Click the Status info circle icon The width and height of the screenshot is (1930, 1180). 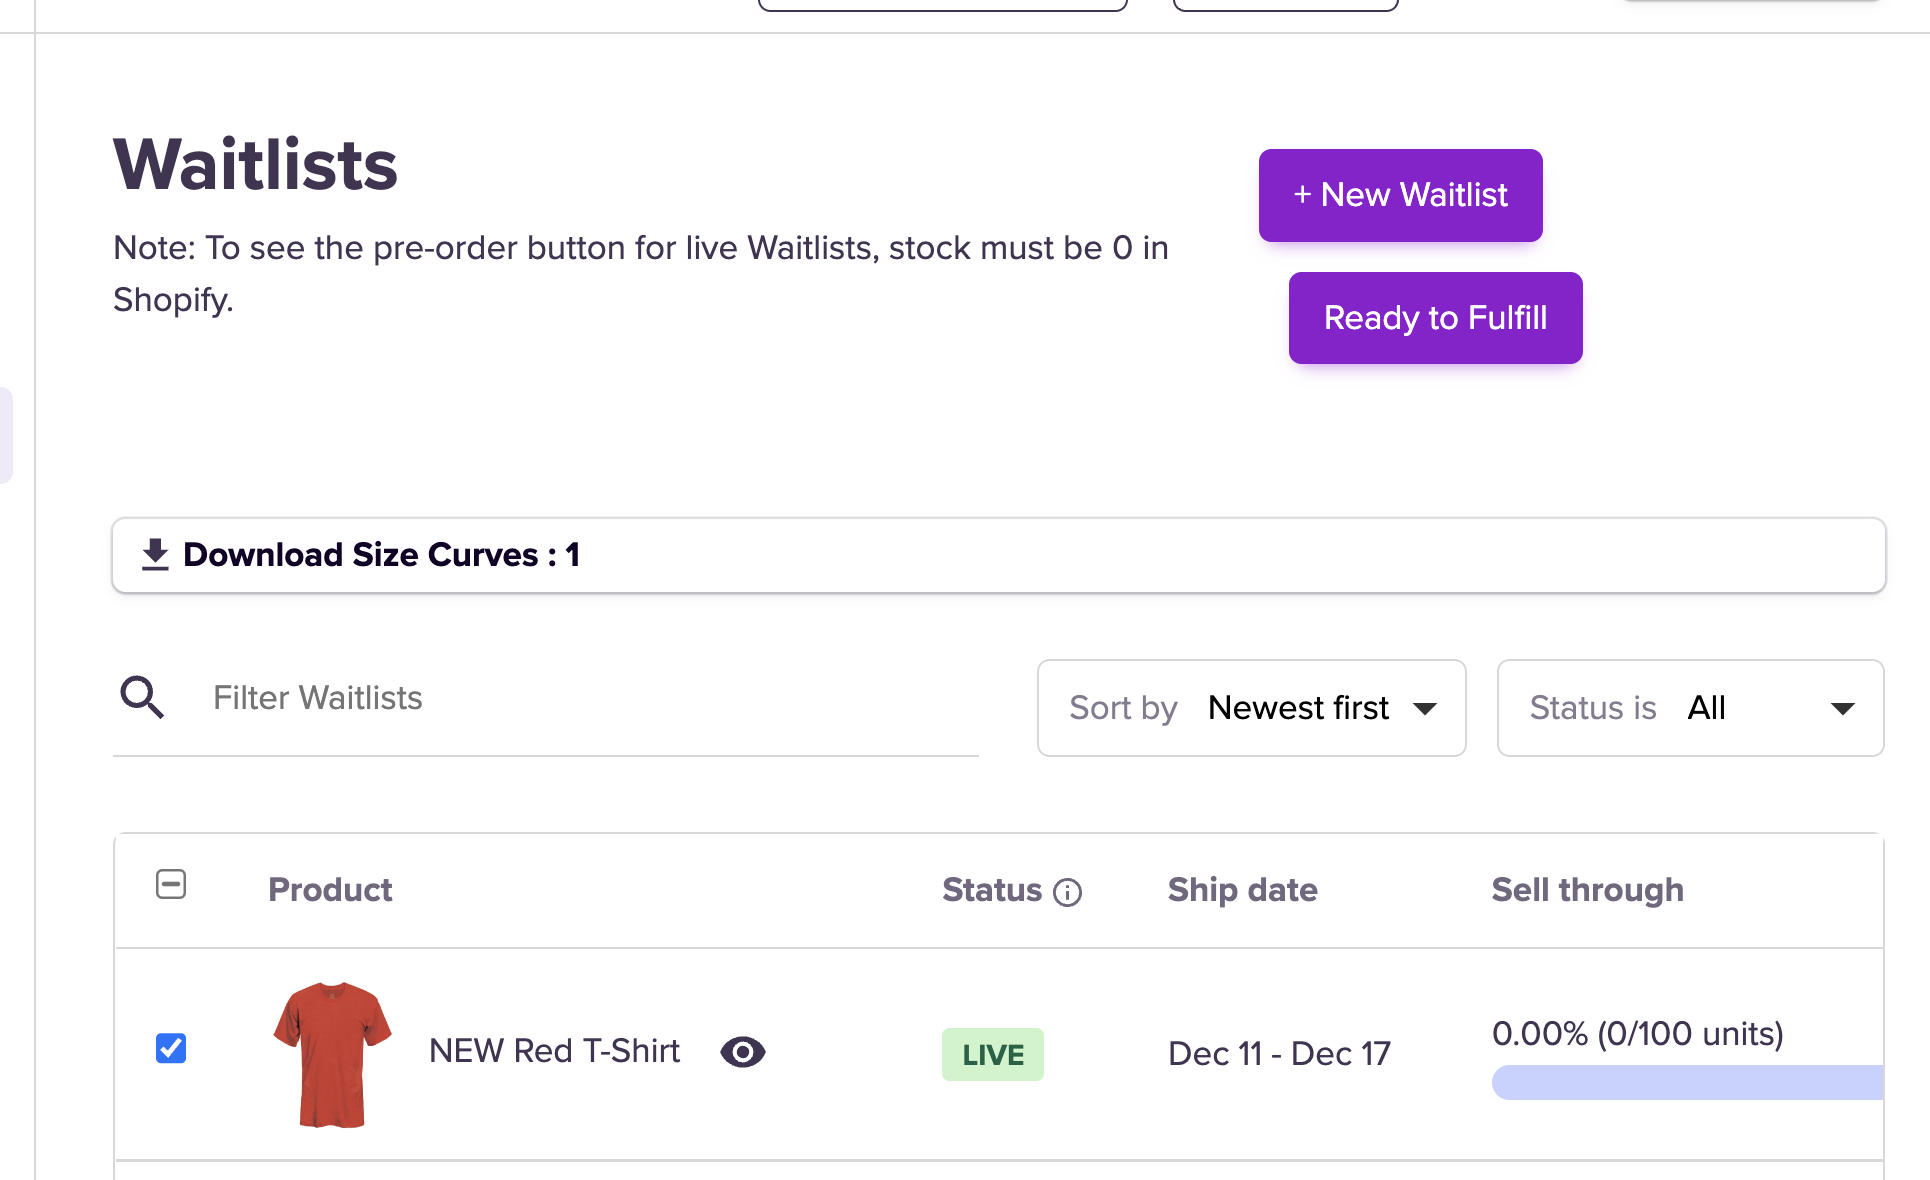(x=1068, y=892)
